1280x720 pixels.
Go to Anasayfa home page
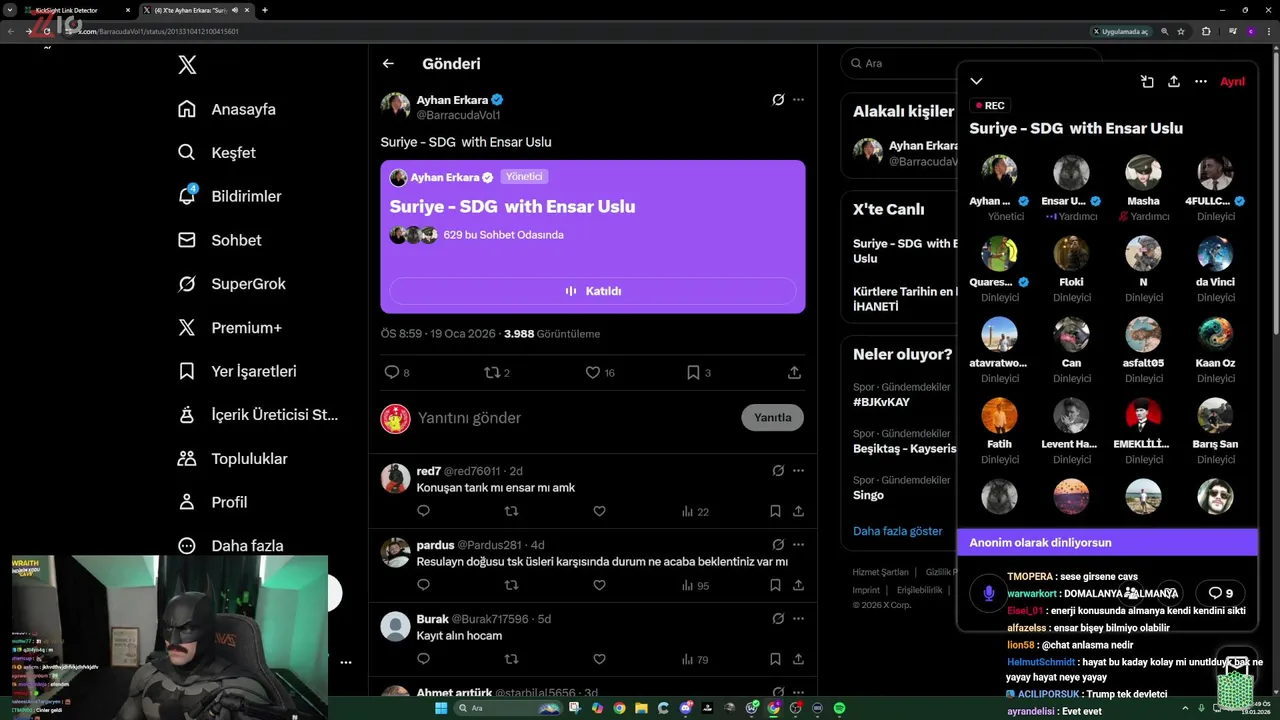(227, 109)
